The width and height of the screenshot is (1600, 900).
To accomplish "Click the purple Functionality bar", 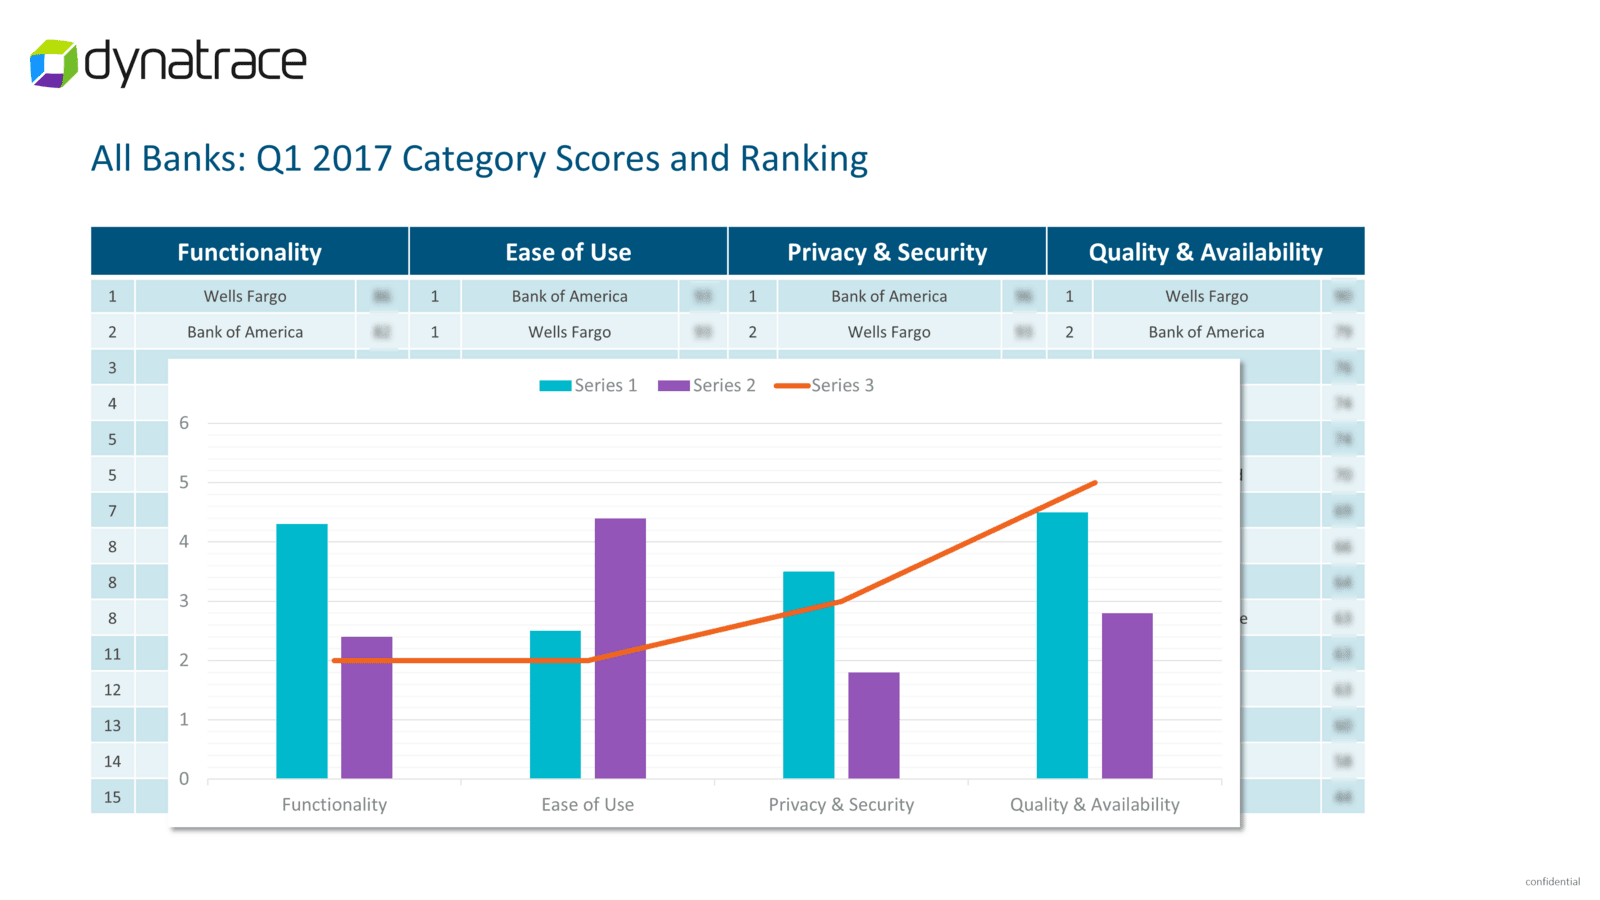I will pos(367,707).
